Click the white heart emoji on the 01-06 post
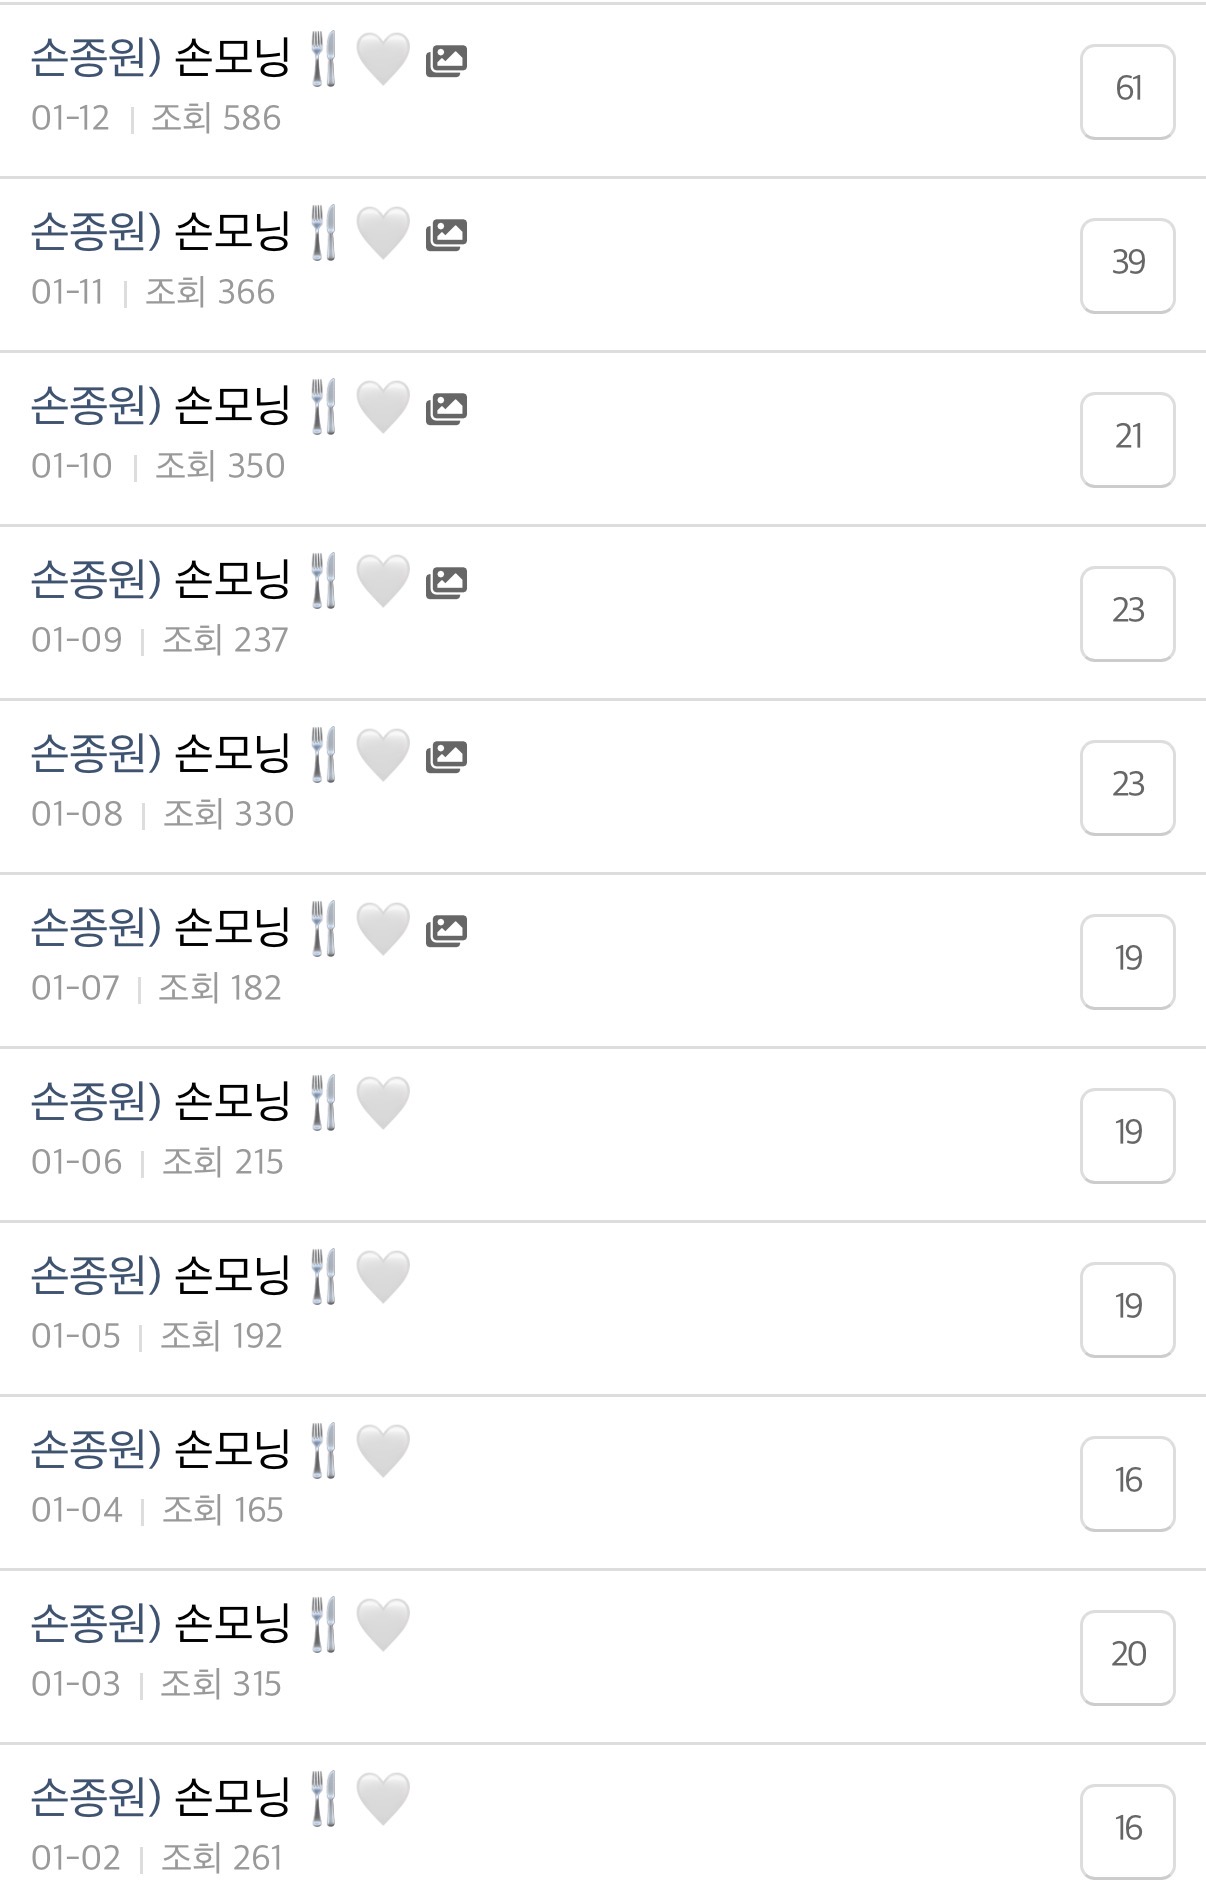This screenshot has height=1895, width=1206. (383, 1103)
